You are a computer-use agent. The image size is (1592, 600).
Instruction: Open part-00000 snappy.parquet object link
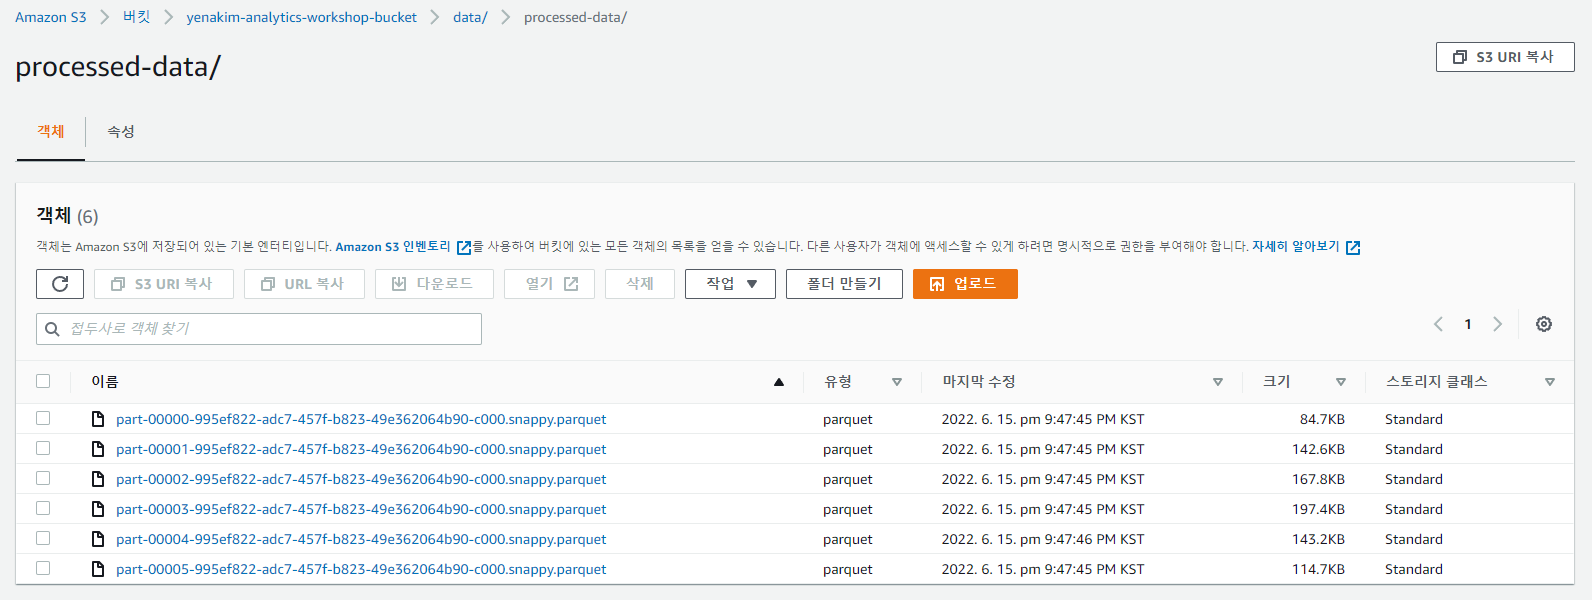click(361, 419)
